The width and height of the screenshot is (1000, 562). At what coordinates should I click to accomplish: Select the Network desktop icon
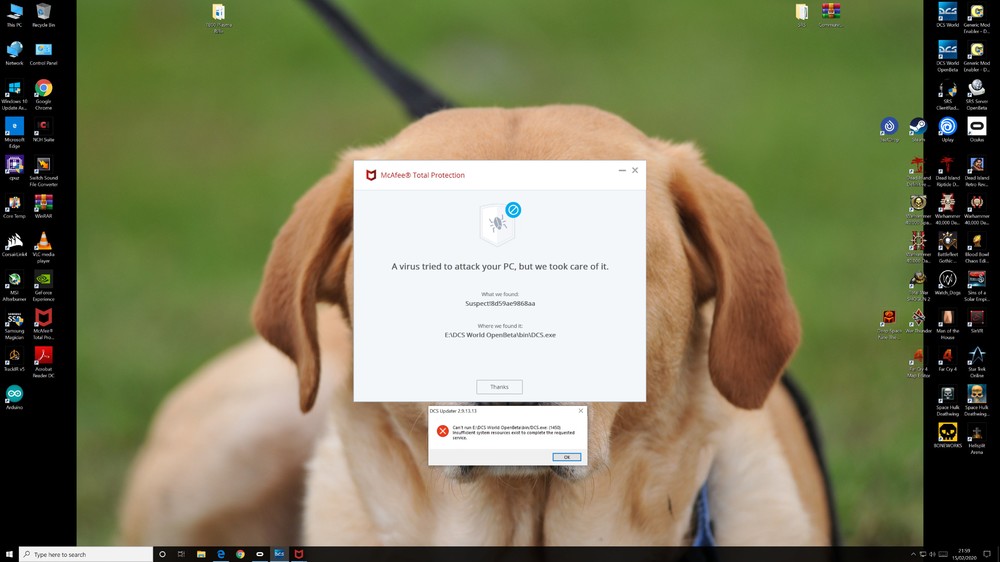click(14, 54)
